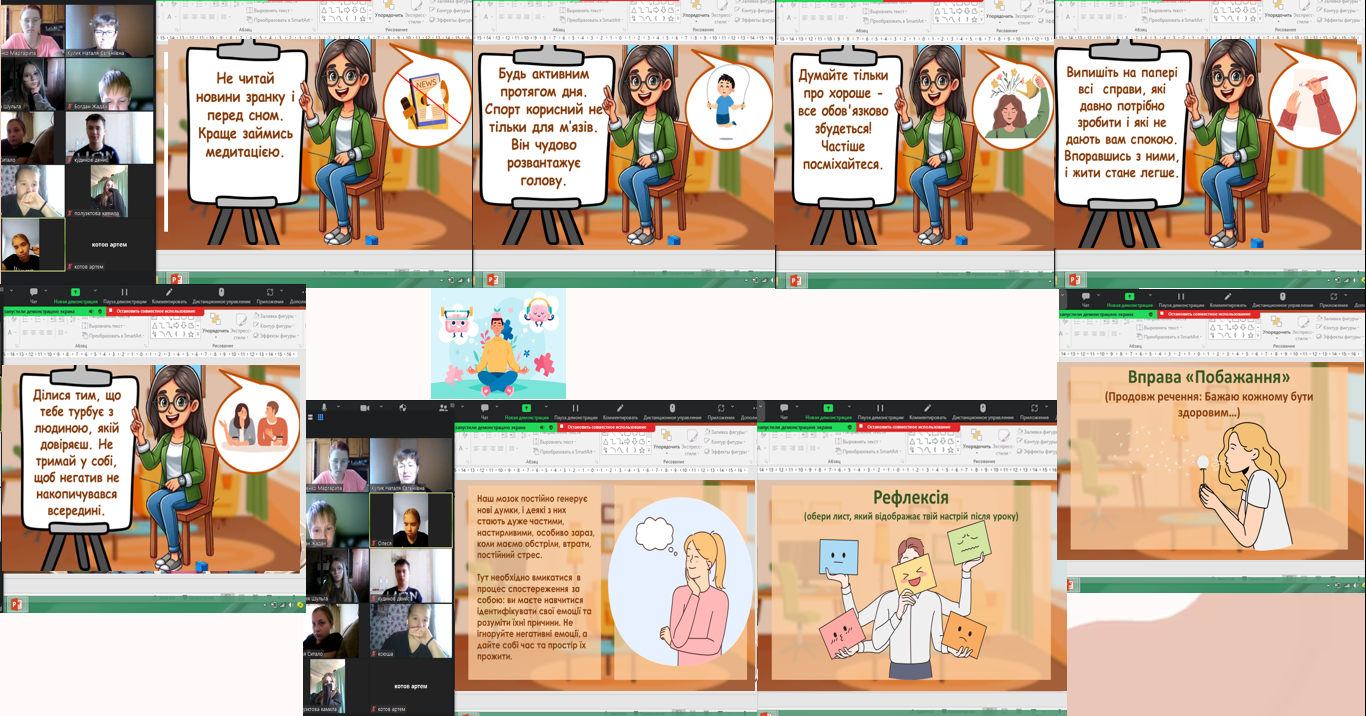Pause the demonstration above the "Наш мозок" slide
Screen dimensions: 1366x716
click(576, 410)
